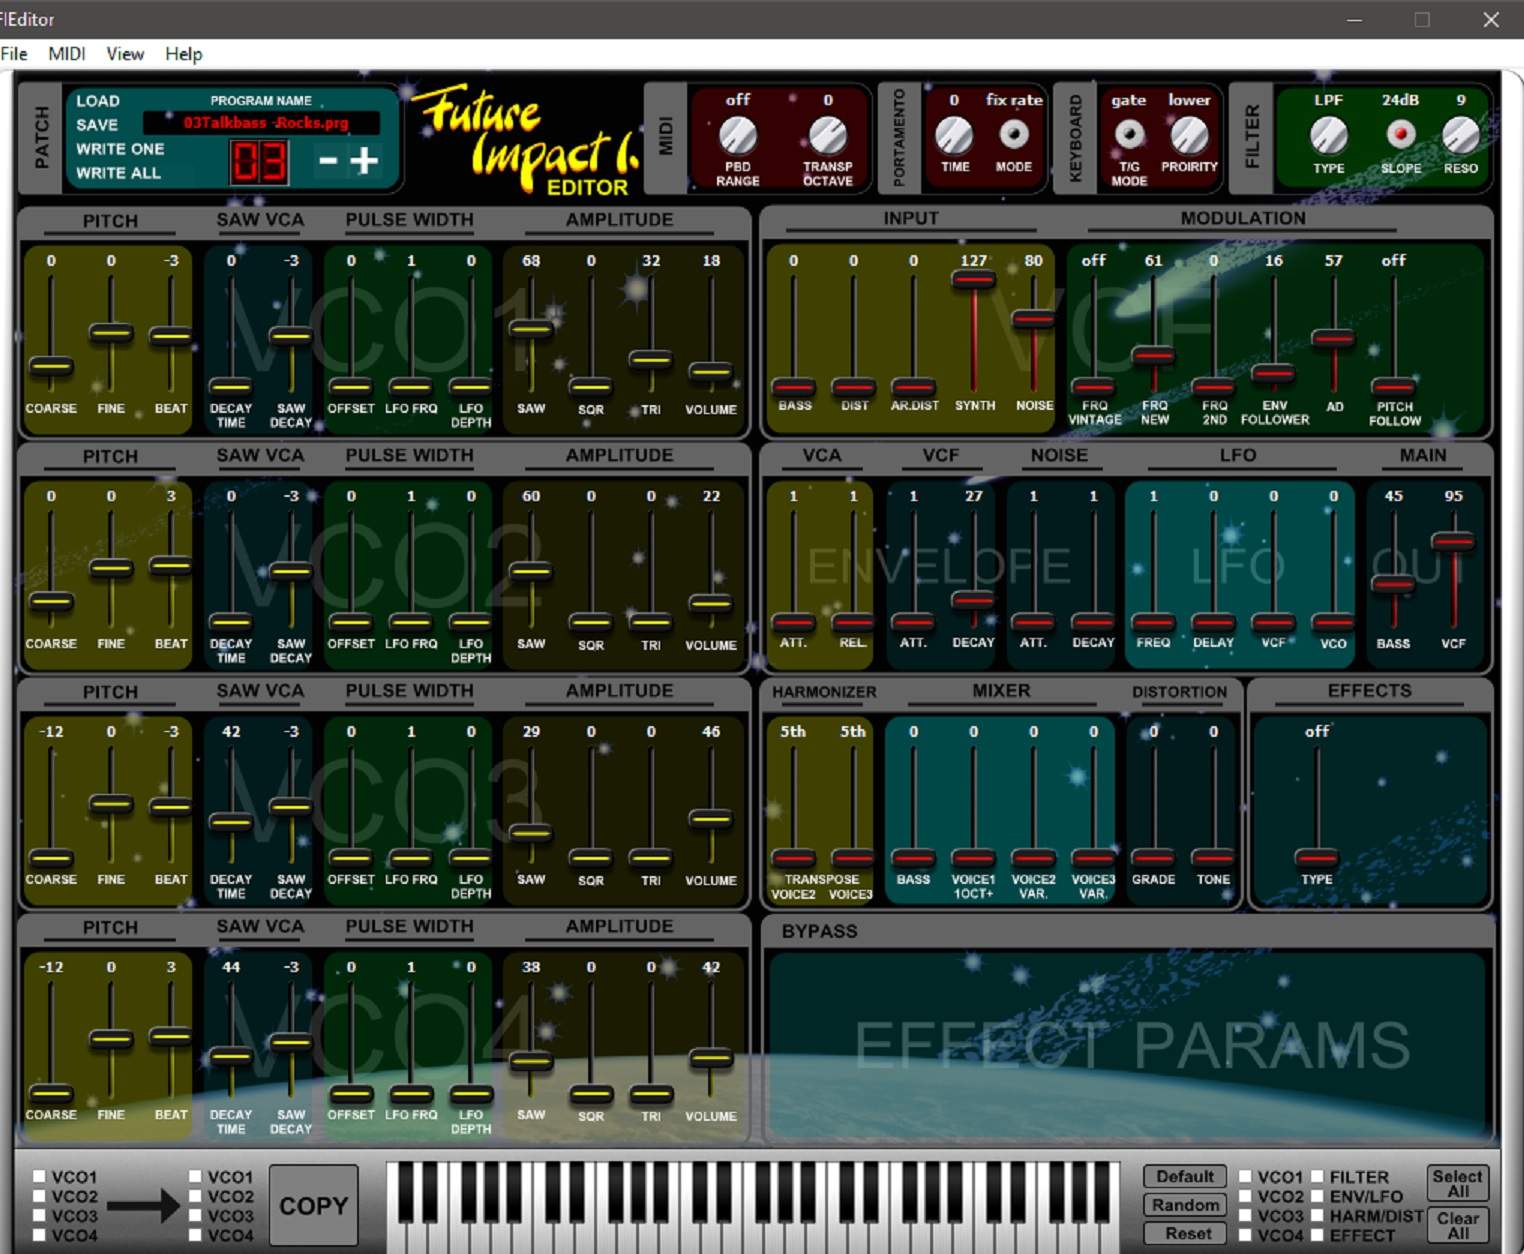Click the Reset button
Screen dimensions: 1524x1254
[1185, 1234]
